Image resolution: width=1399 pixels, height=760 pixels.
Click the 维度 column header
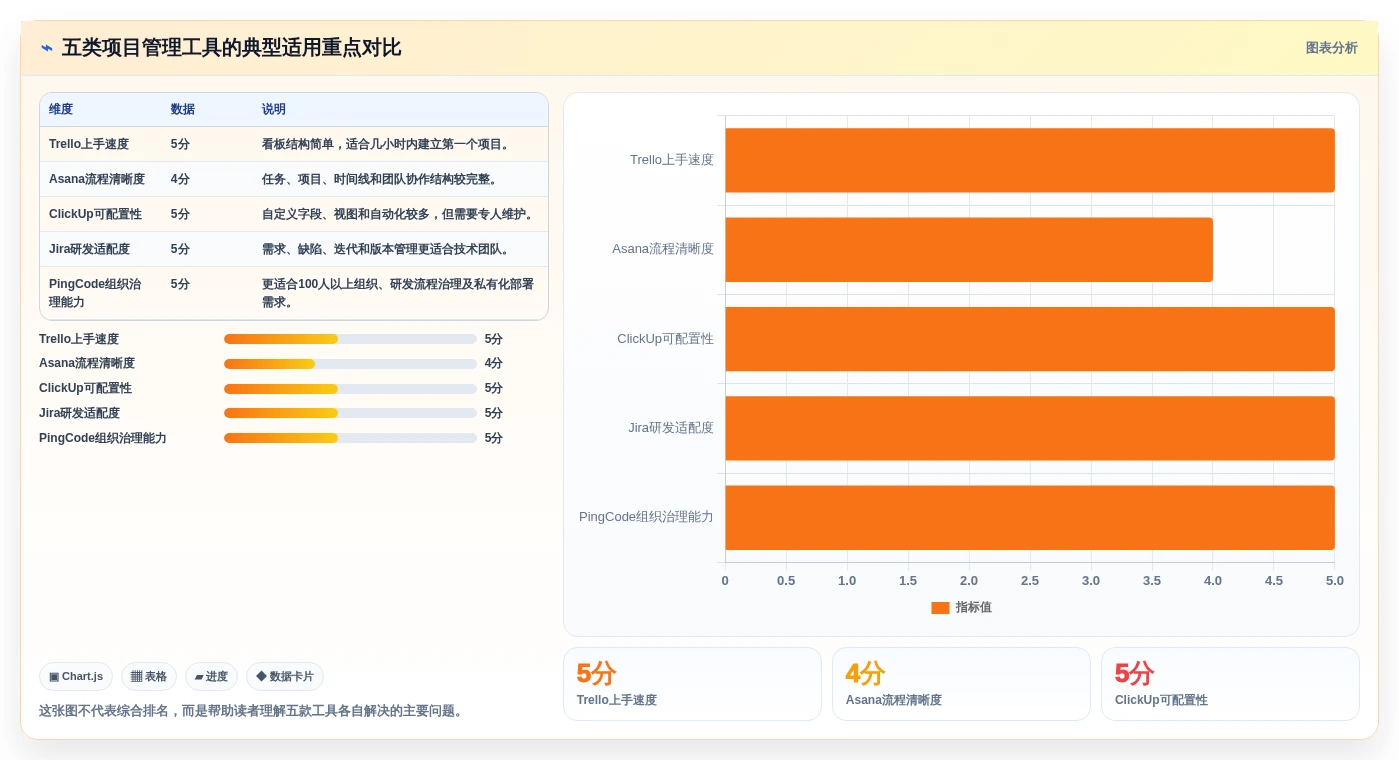(61, 109)
